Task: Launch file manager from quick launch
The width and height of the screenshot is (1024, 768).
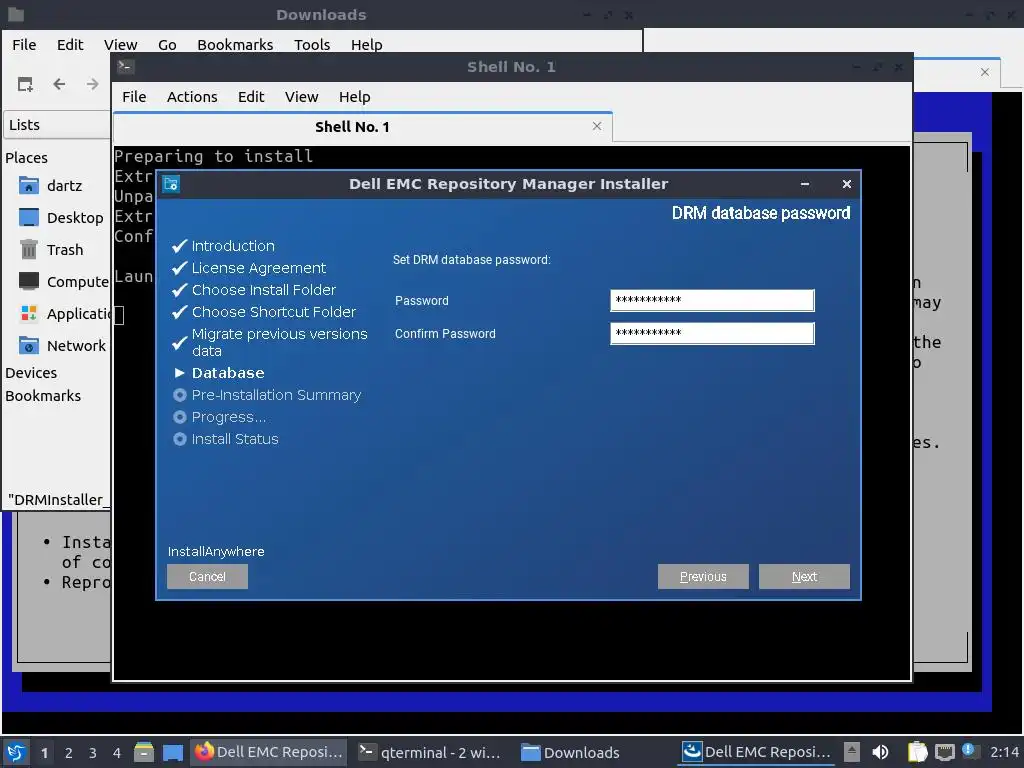Action: [144, 752]
